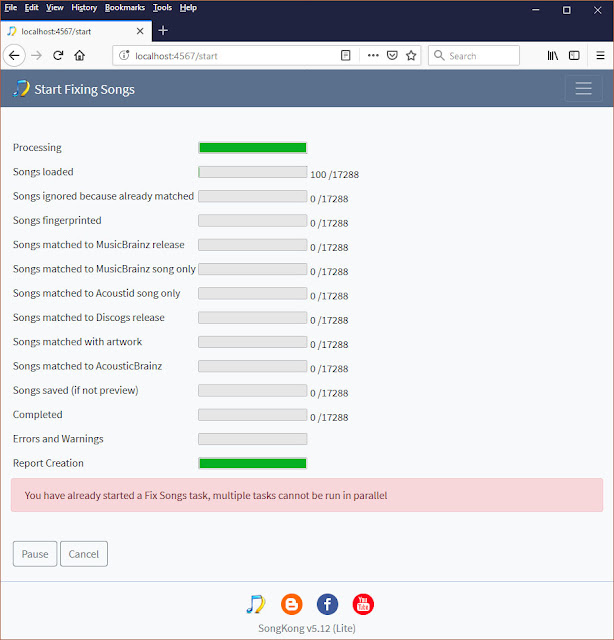Open the History menu
The image size is (614, 640).
click(x=84, y=8)
